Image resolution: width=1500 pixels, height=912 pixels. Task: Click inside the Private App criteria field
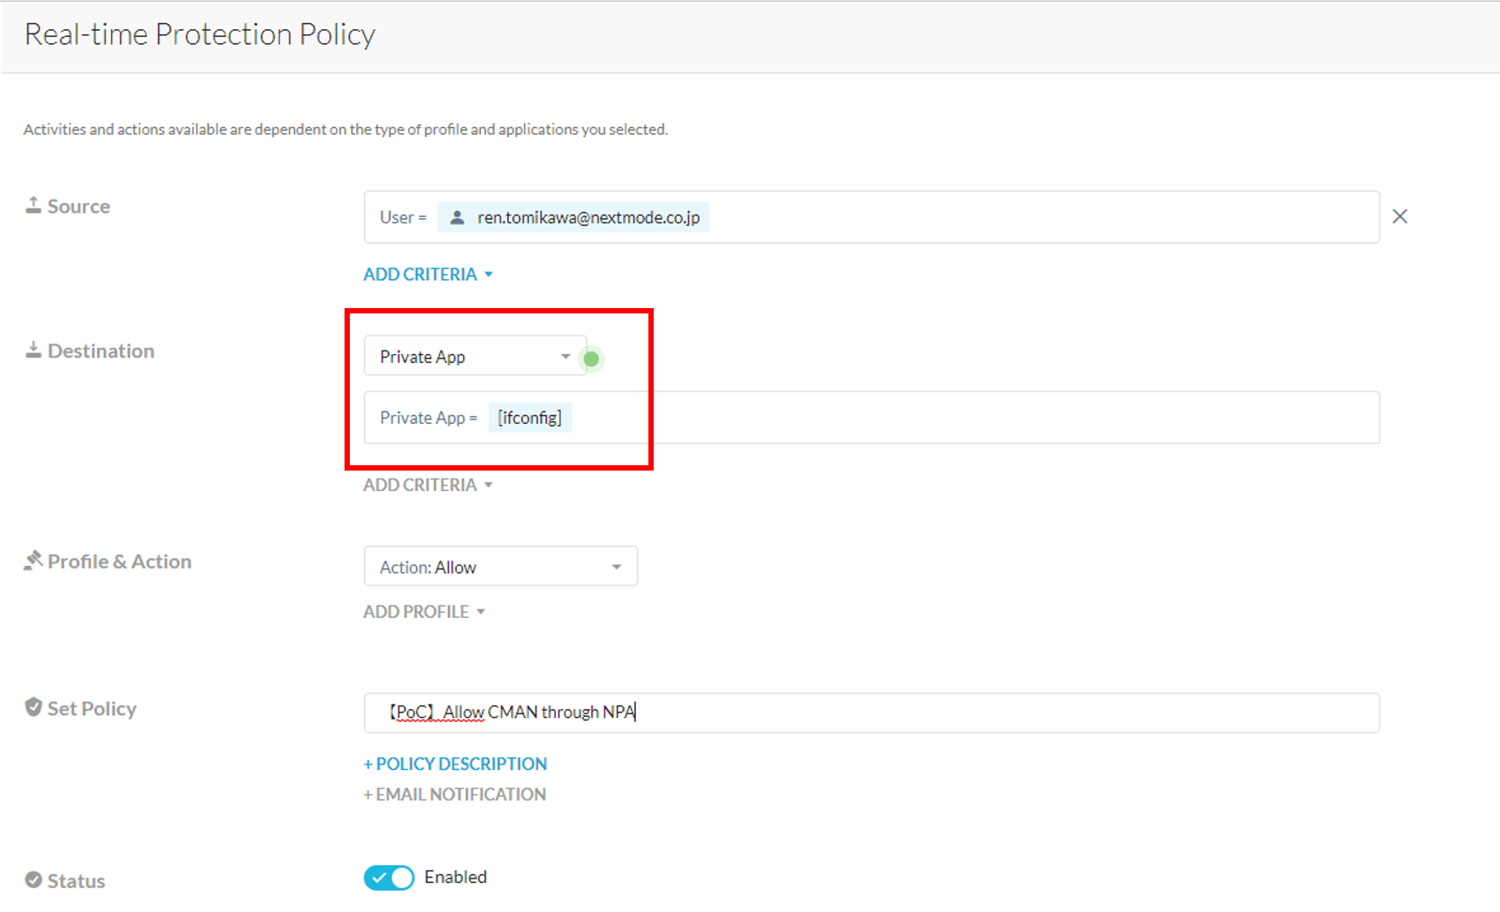pyautogui.click(x=950, y=418)
